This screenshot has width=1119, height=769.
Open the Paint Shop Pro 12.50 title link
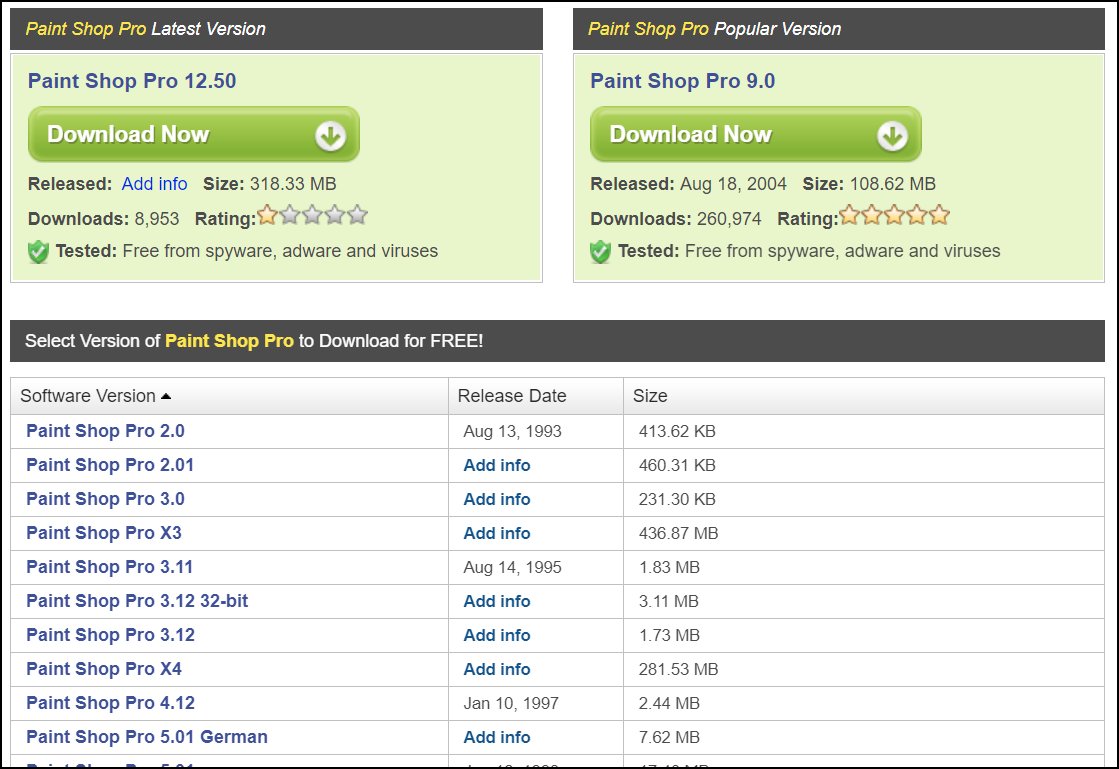[x=132, y=81]
